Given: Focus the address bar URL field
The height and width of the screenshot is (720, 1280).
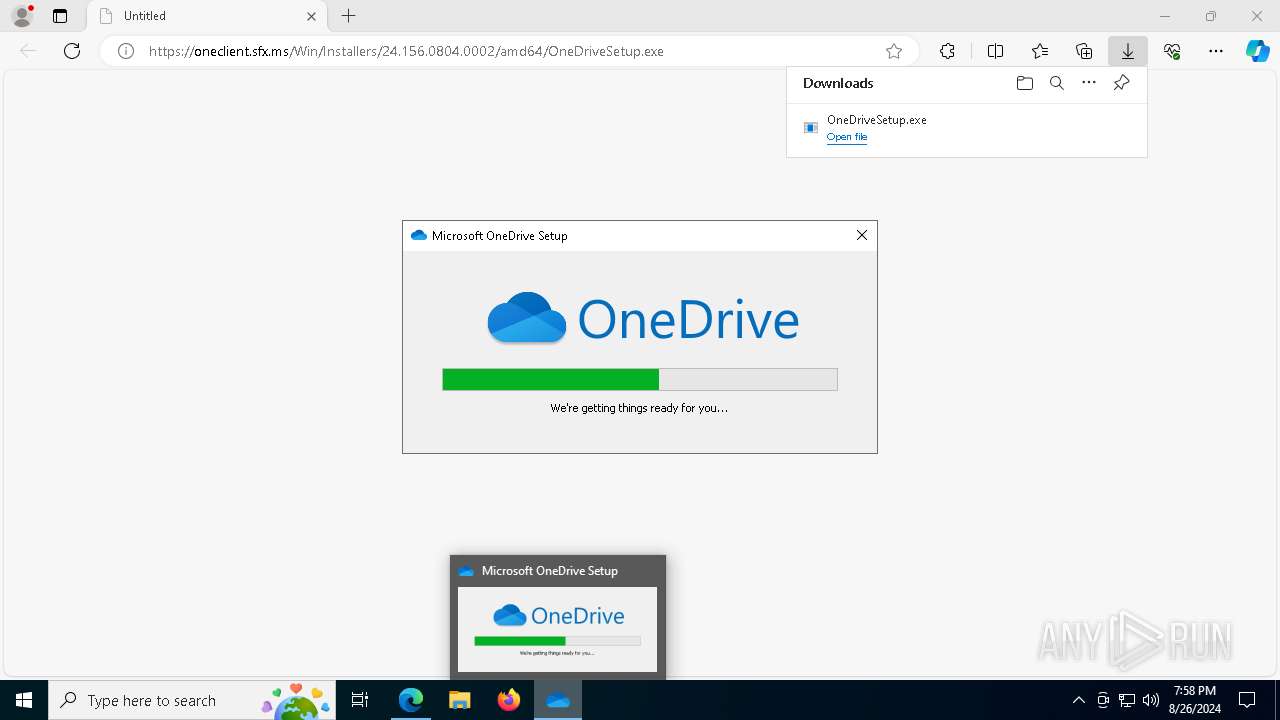Looking at the screenshot, I should pyautogui.click(x=510, y=51).
